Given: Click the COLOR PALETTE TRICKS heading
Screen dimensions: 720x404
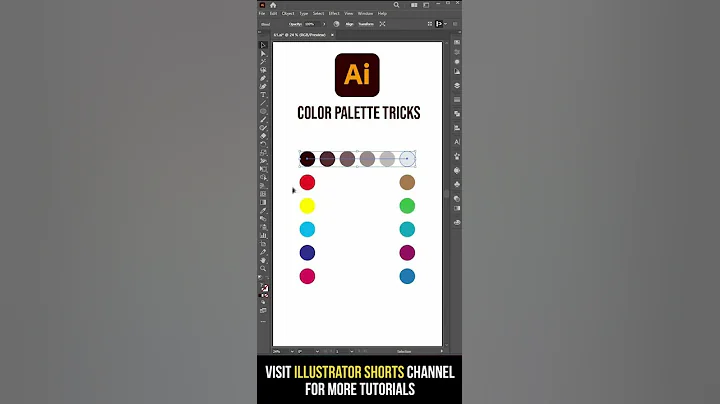Looking at the screenshot, I should point(359,113).
